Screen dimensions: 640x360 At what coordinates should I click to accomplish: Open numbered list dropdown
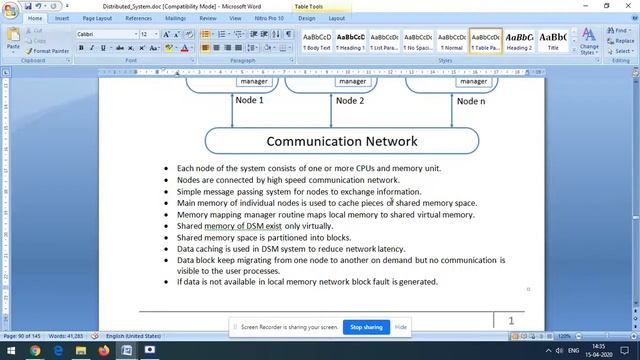[x=229, y=34]
